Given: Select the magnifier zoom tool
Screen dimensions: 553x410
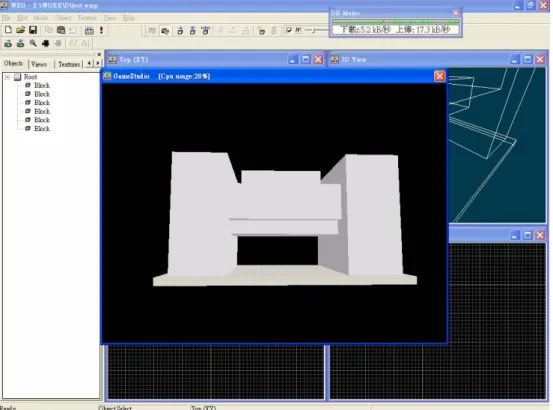Looking at the screenshot, I should (33, 43).
